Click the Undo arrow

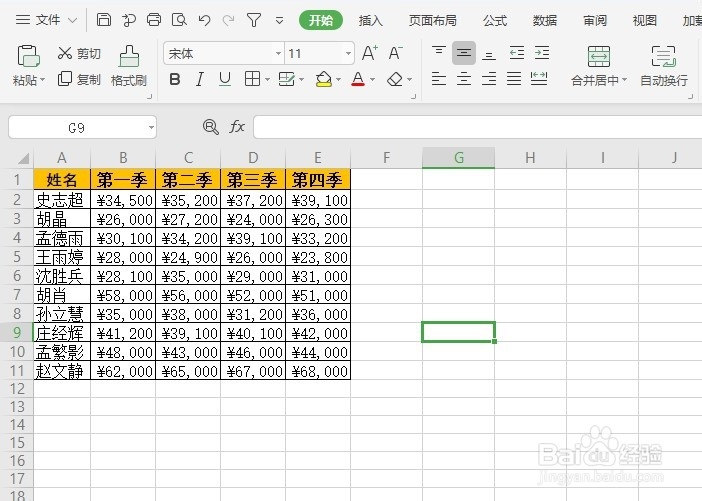click(204, 20)
